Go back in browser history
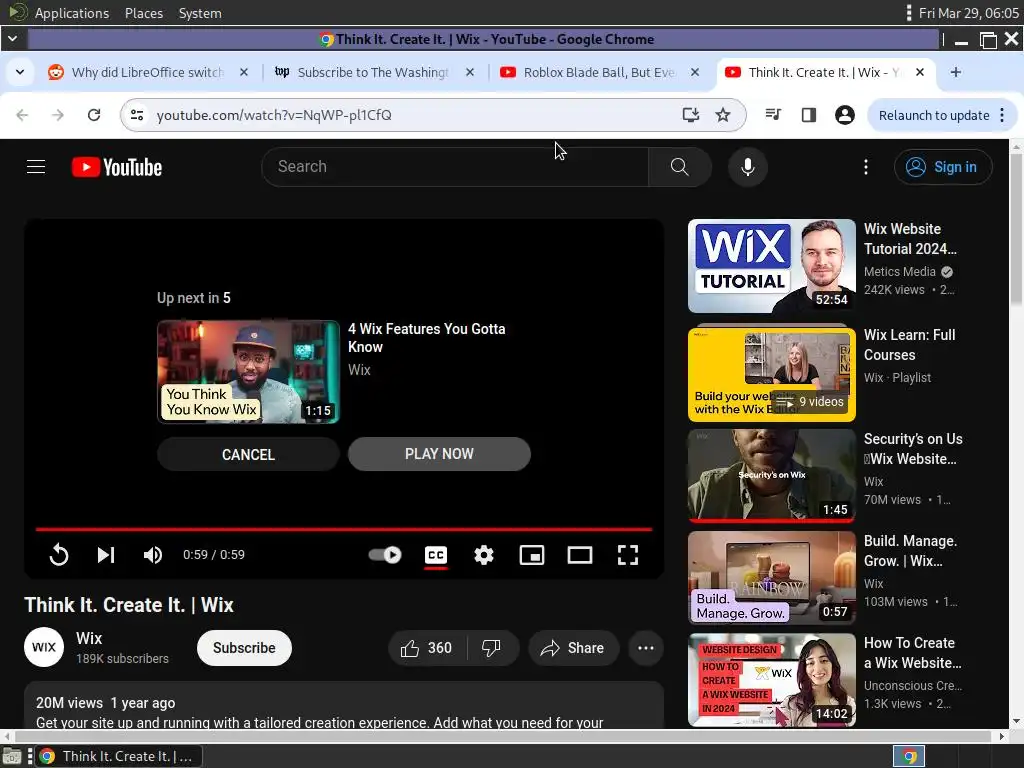 tap(22, 115)
